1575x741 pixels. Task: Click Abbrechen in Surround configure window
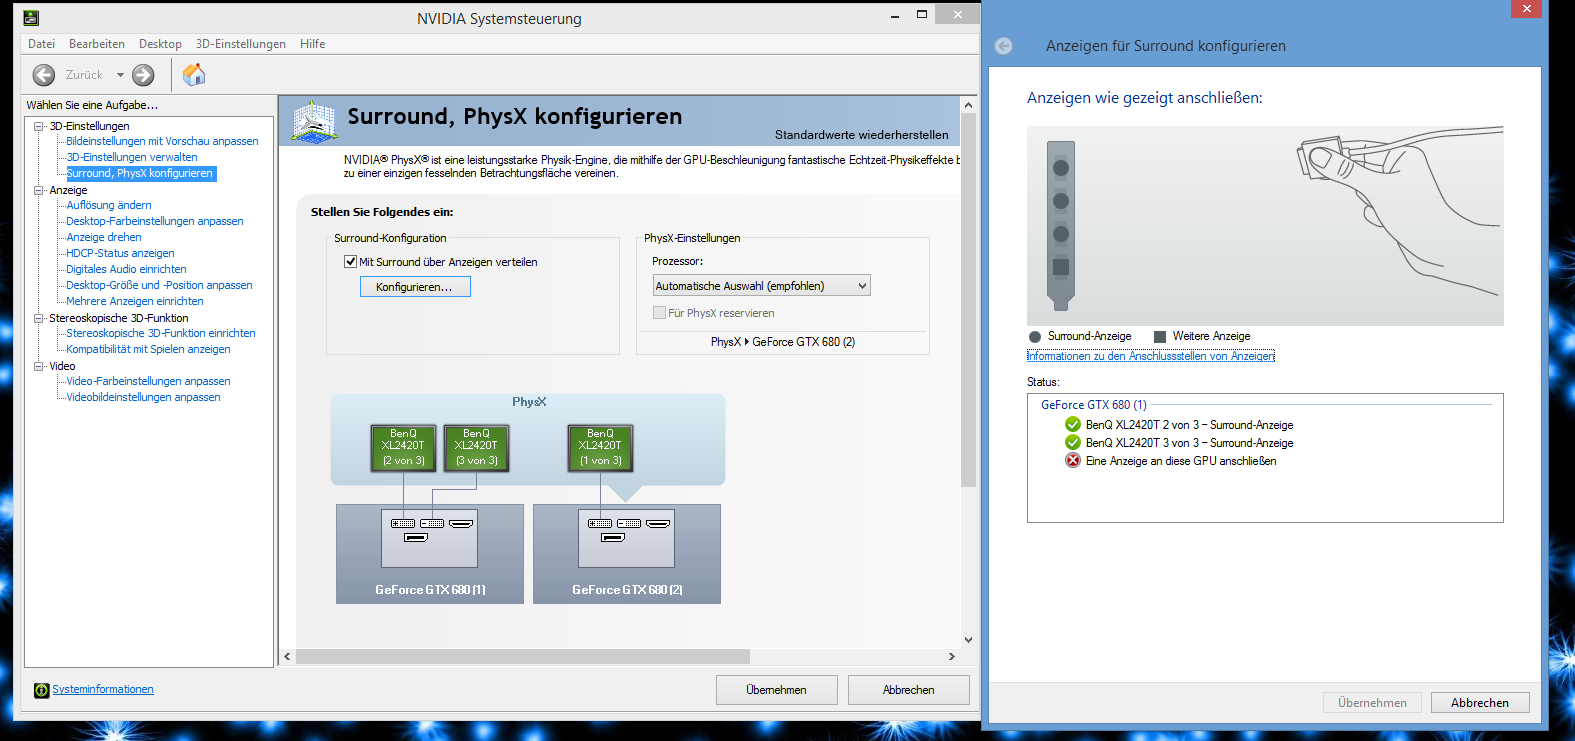point(1480,703)
